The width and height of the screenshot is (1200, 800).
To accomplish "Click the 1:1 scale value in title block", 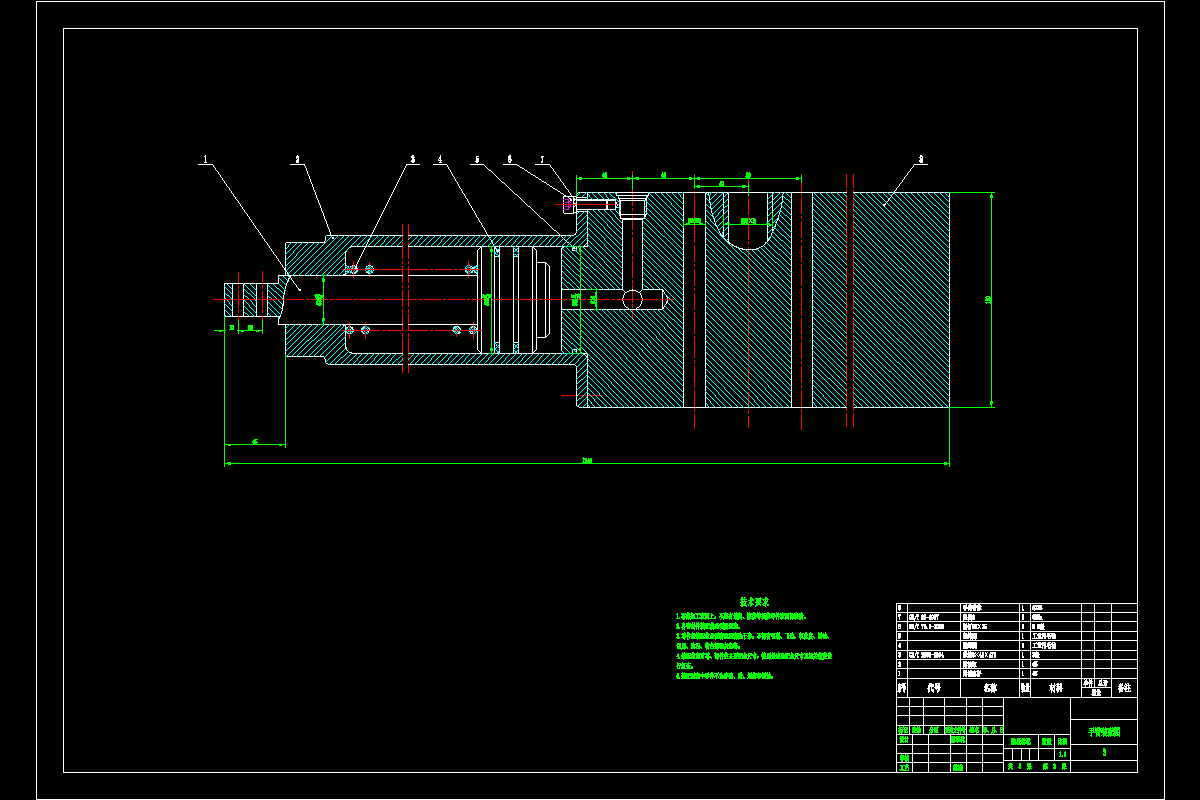I will tap(1062, 754).
